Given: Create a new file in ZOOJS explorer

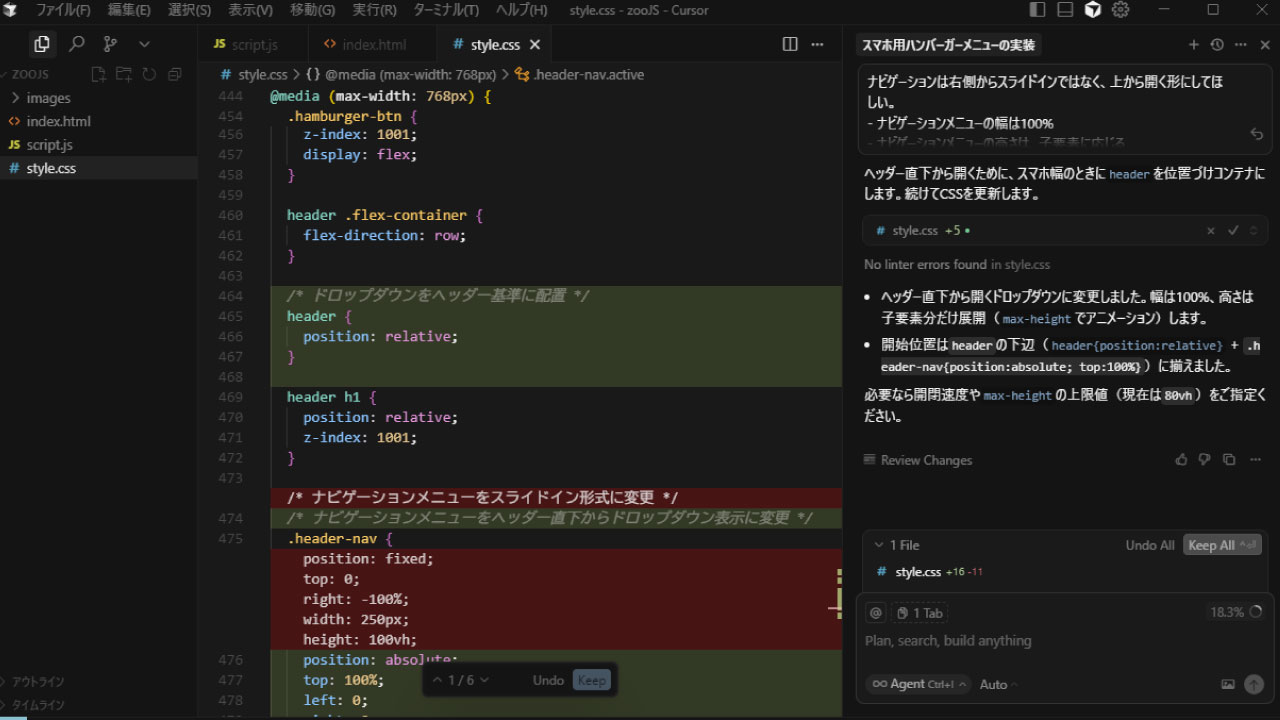Looking at the screenshot, I should 98,74.
